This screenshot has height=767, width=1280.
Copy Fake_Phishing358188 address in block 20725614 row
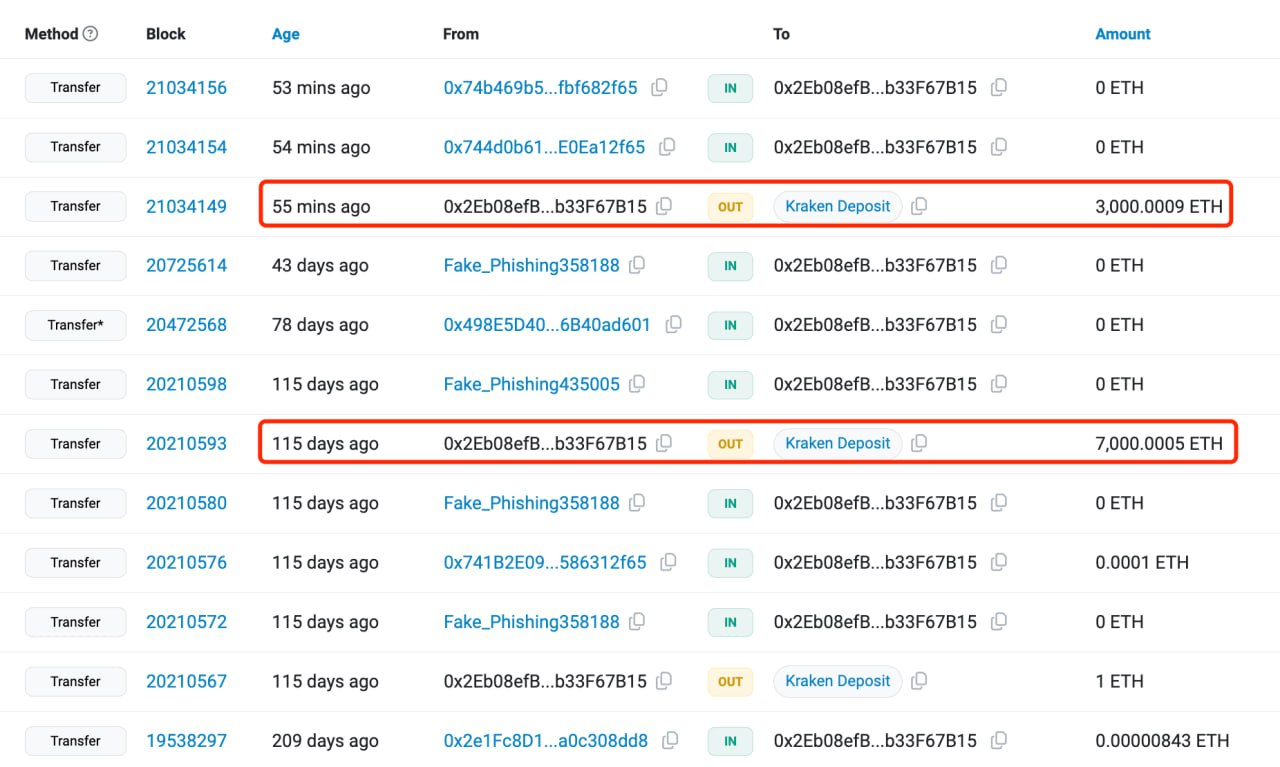637,266
